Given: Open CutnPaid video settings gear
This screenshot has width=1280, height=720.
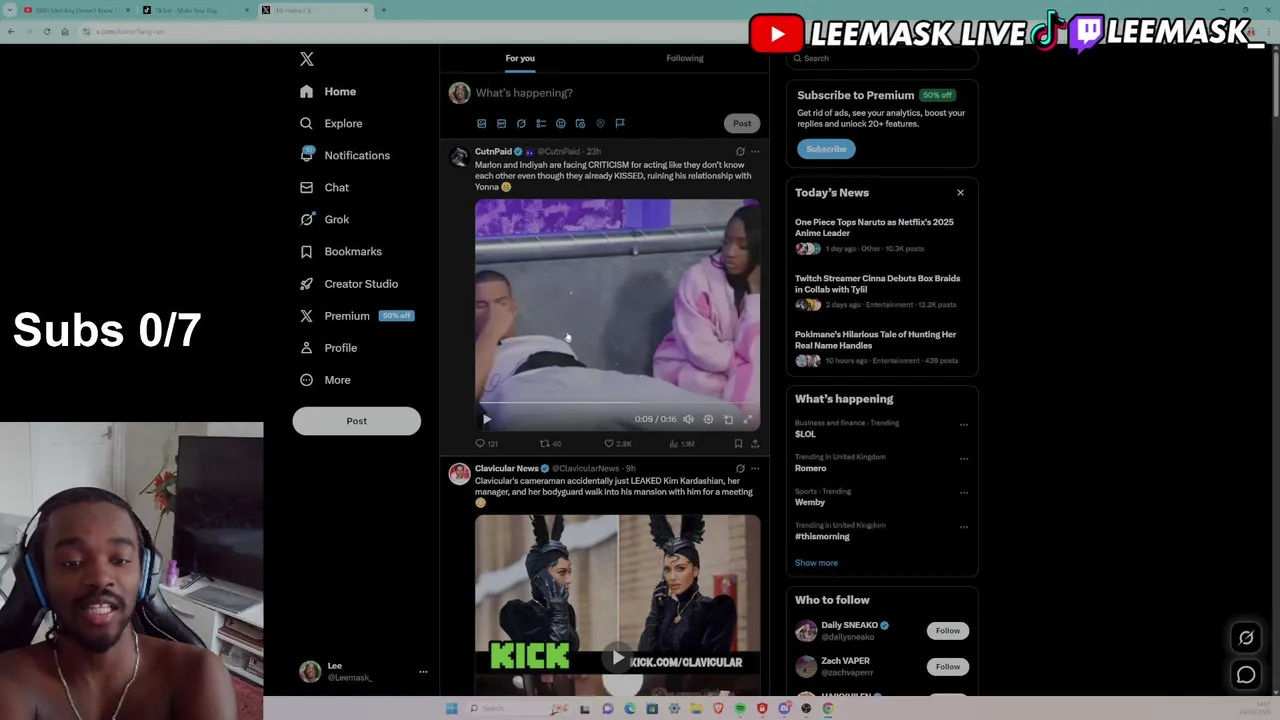Looking at the screenshot, I should pyautogui.click(x=708, y=419).
